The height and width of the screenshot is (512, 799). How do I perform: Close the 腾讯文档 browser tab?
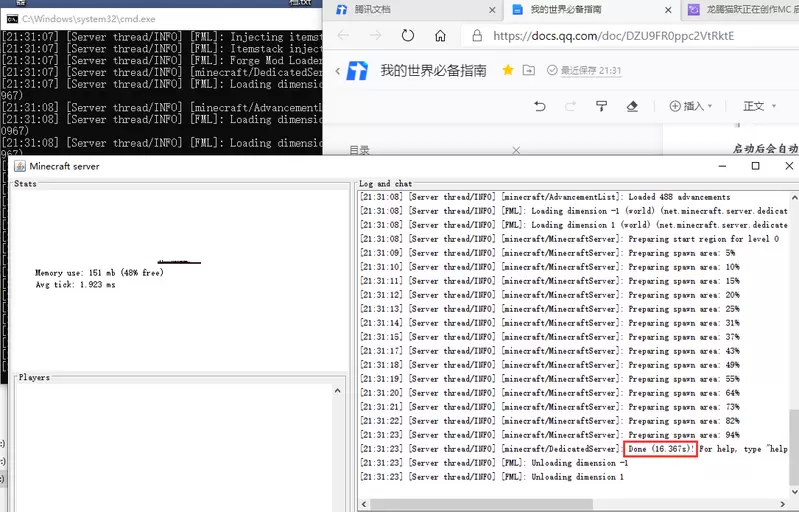click(492, 10)
